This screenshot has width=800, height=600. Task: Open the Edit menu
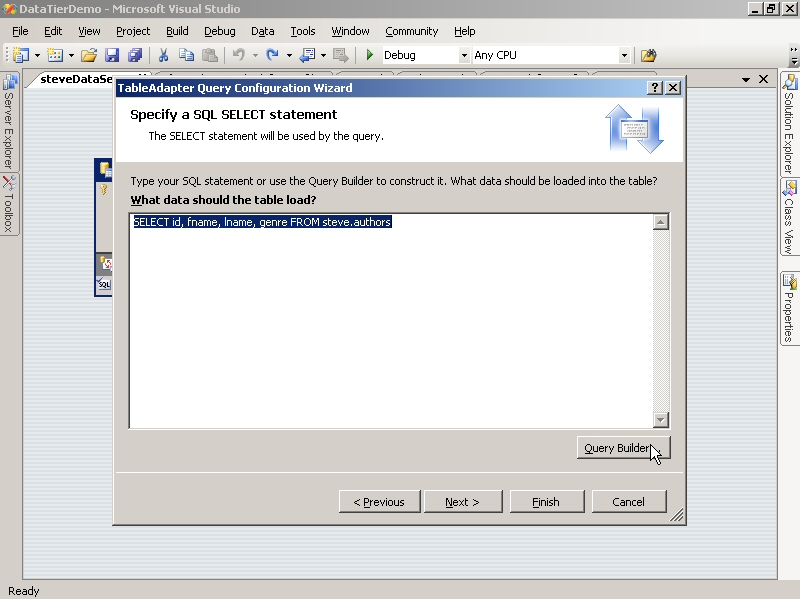53,31
